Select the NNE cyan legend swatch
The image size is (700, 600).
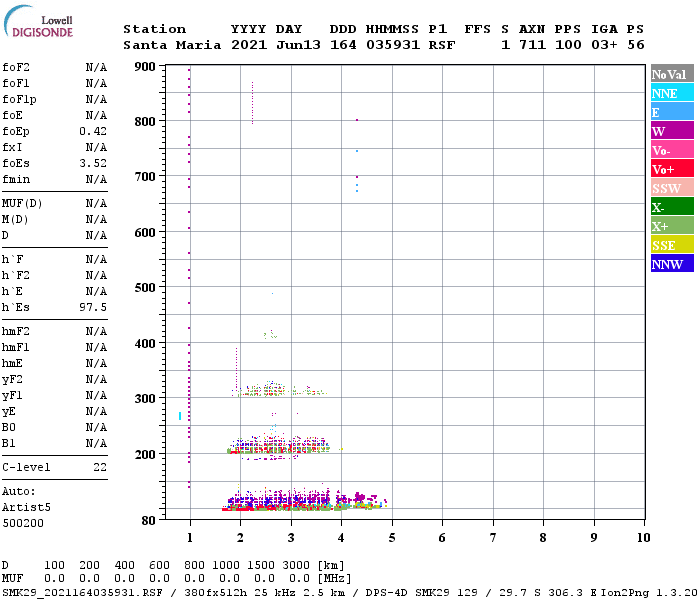672,93
